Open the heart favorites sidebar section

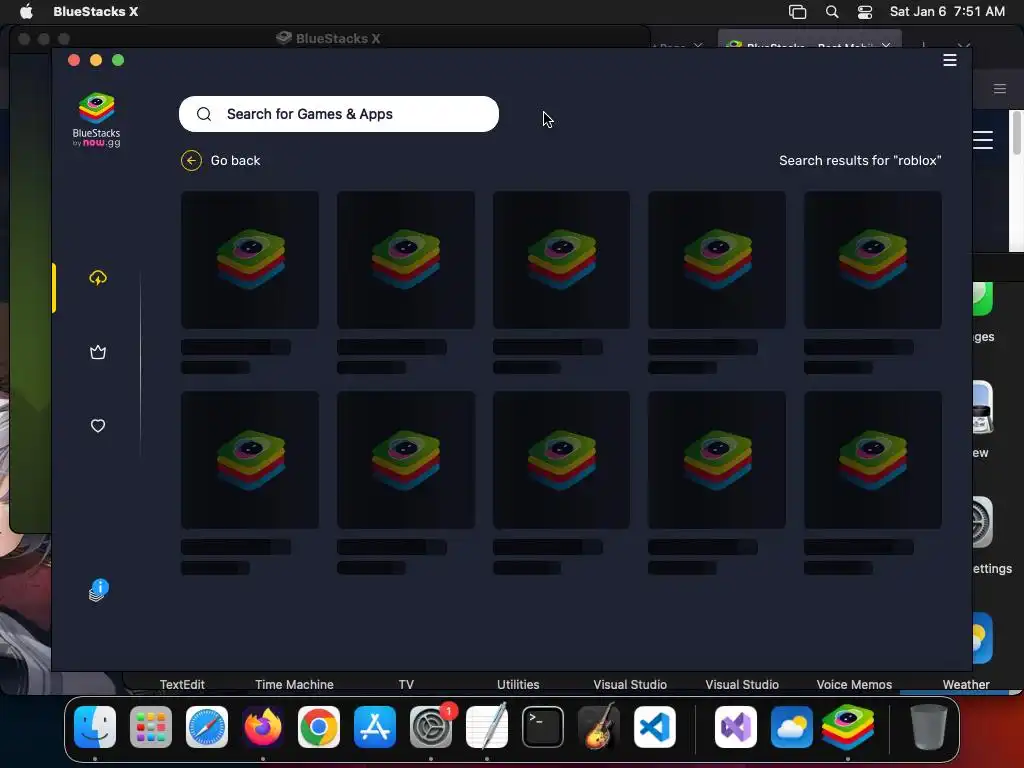(98, 426)
